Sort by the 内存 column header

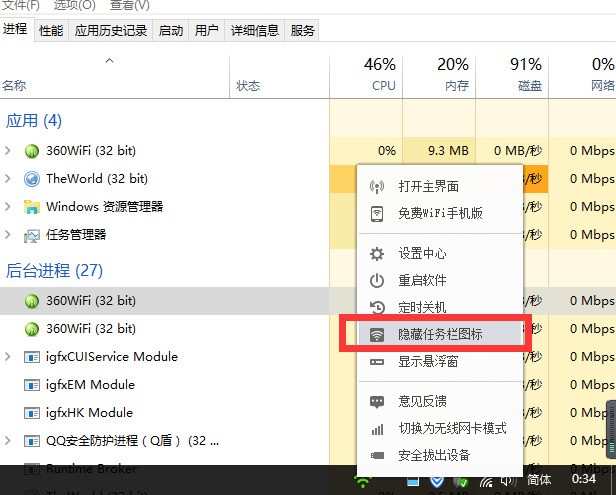(x=439, y=76)
